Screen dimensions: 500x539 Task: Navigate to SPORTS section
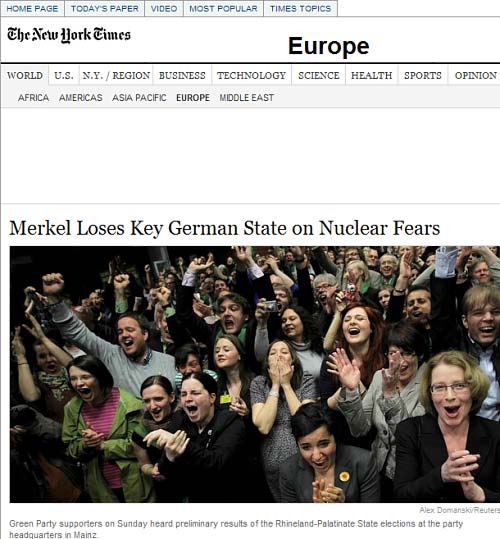click(x=423, y=75)
